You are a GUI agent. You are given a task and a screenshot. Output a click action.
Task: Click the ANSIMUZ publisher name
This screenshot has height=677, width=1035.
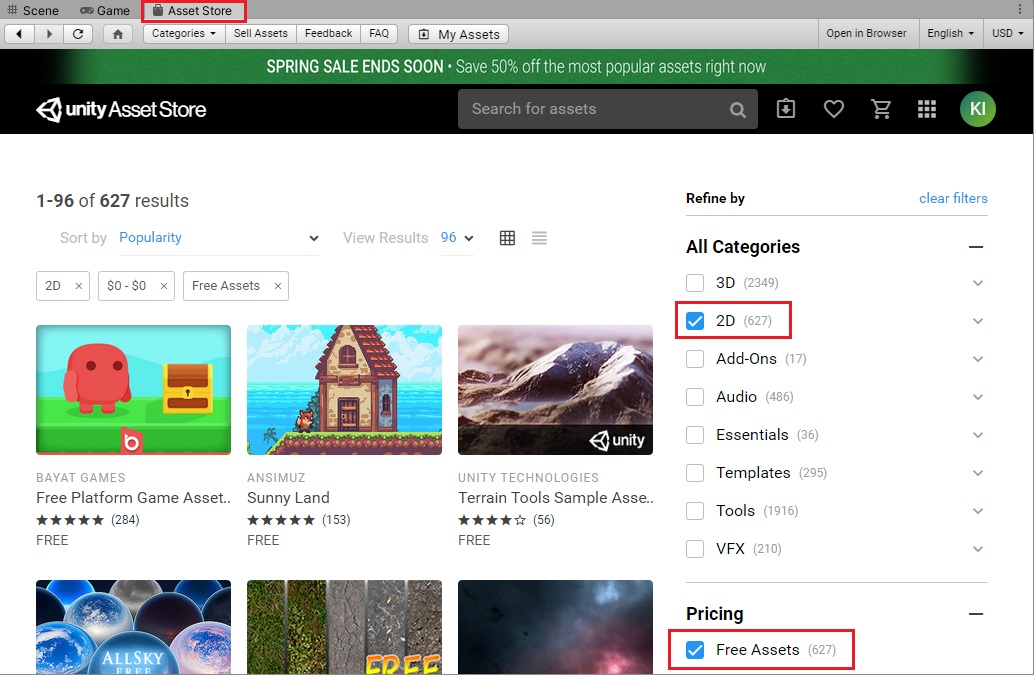click(276, 478)
